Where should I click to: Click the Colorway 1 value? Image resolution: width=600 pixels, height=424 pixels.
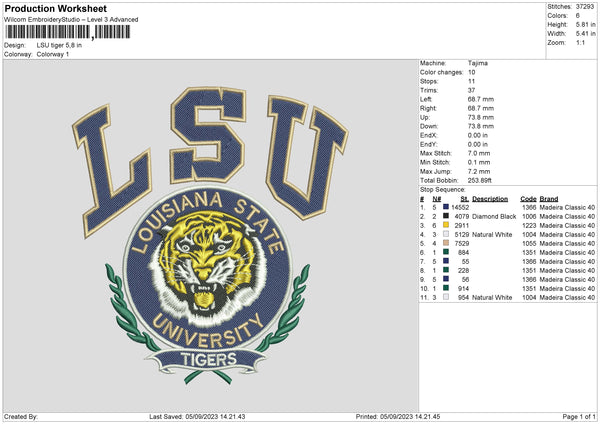click(x=53, y=54)
